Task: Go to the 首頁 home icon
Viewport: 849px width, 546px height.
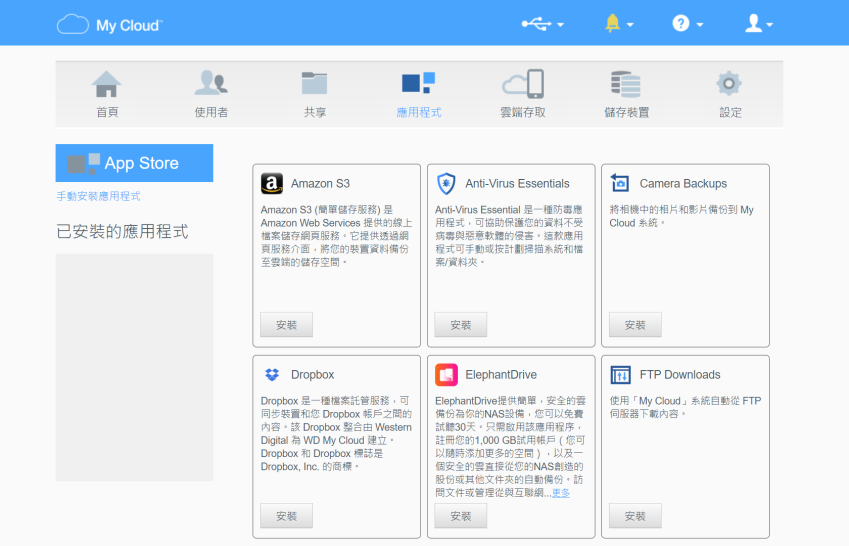Action: [107, 84]
